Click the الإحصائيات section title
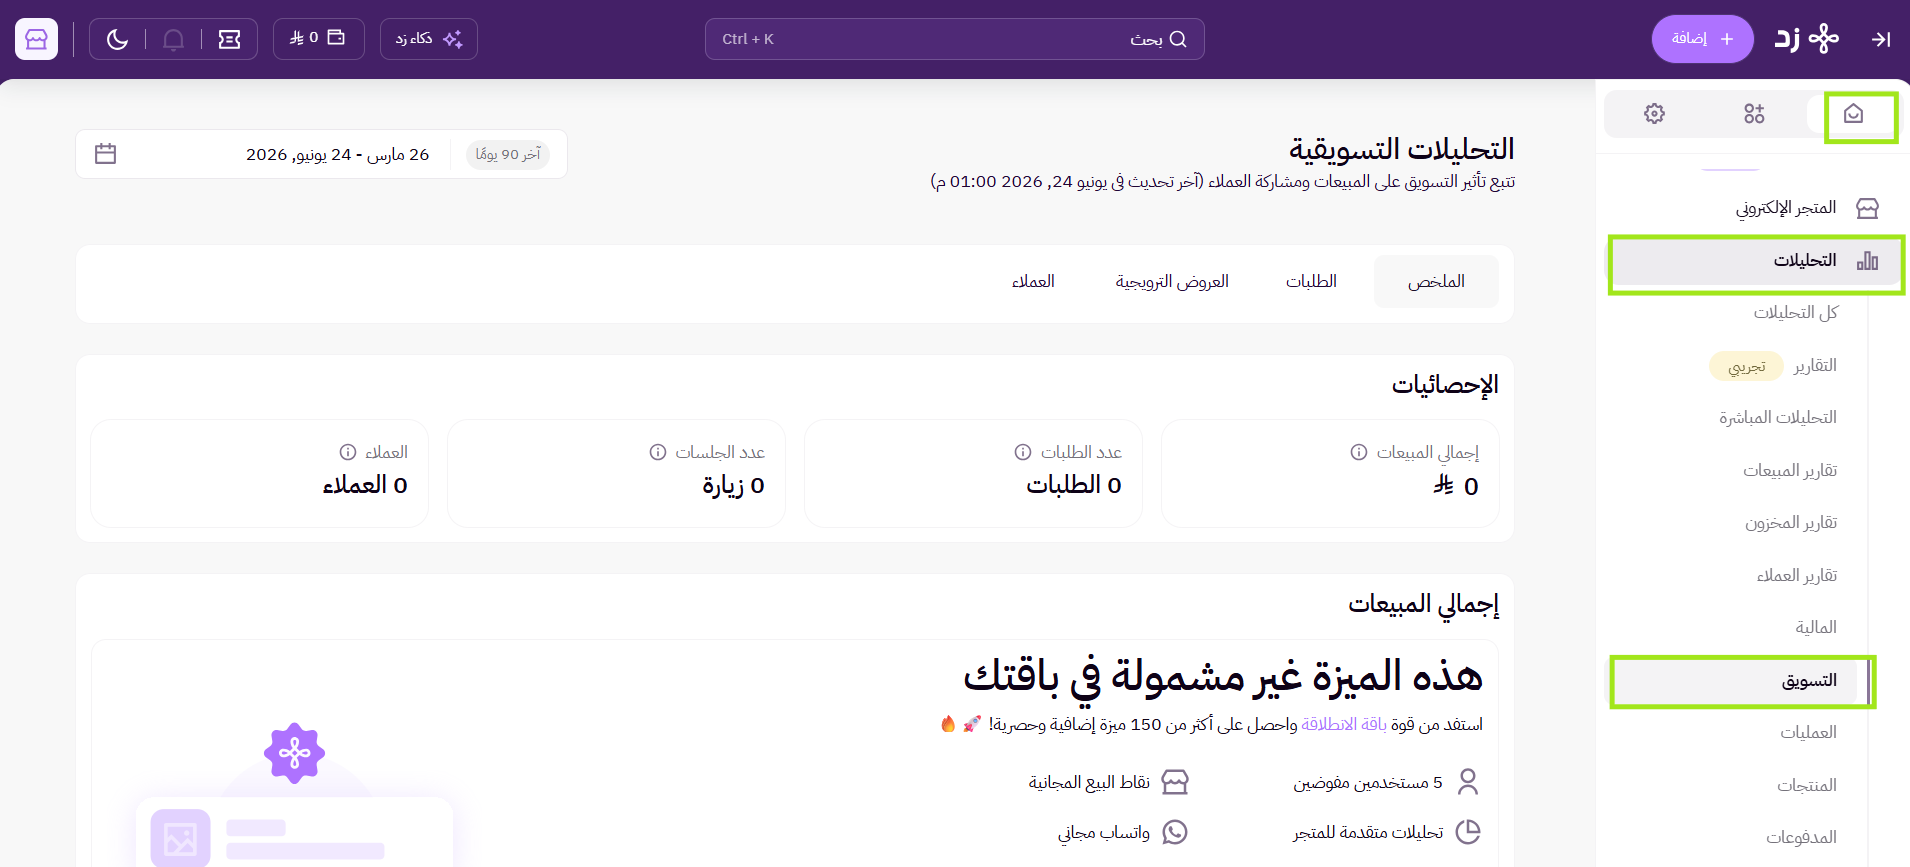Screen dimensions: 1910x867 [x=1445, y=385]
